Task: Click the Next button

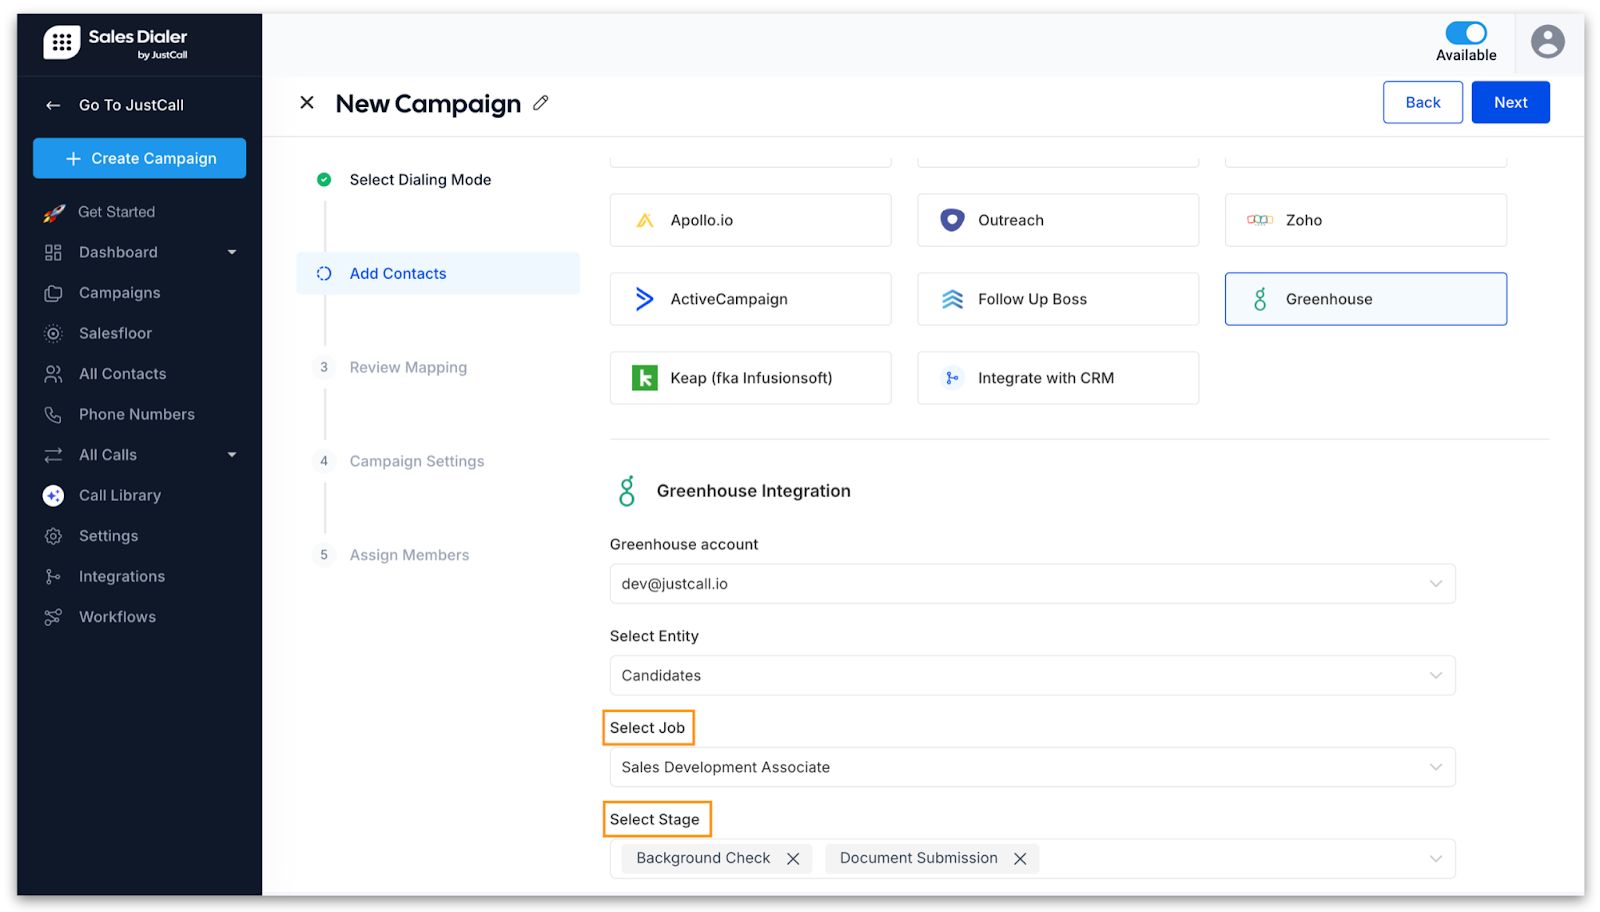Action: (x=1510, y=102)
